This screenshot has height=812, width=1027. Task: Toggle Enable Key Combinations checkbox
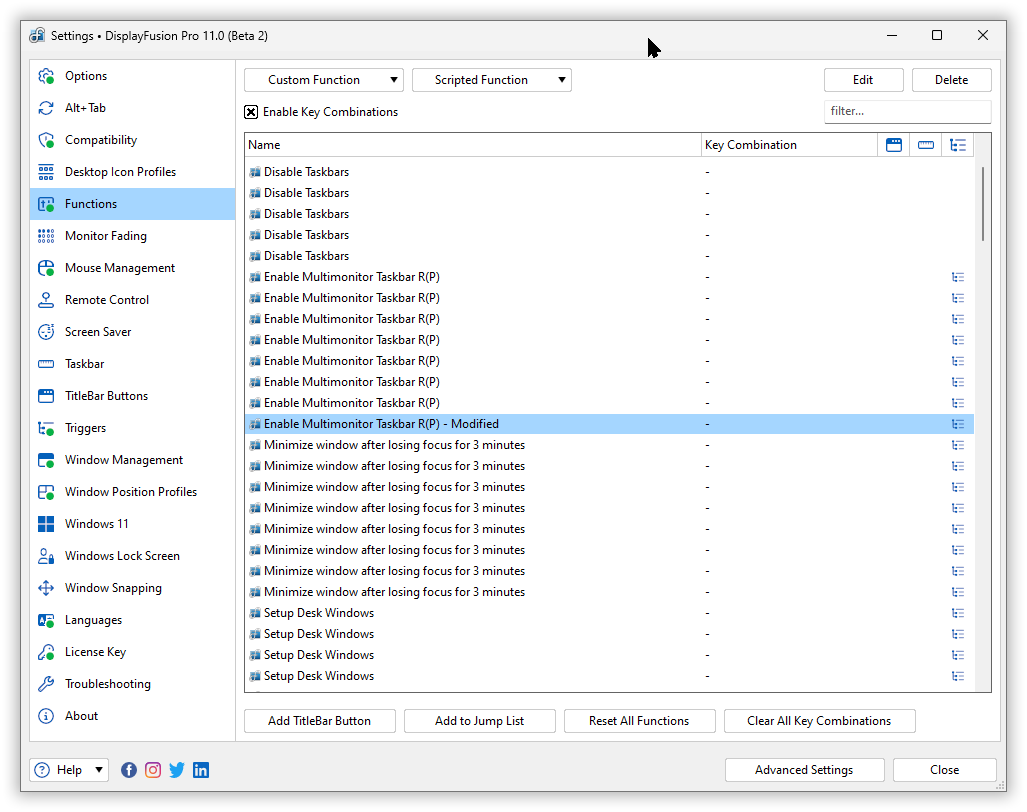[251, 112]
